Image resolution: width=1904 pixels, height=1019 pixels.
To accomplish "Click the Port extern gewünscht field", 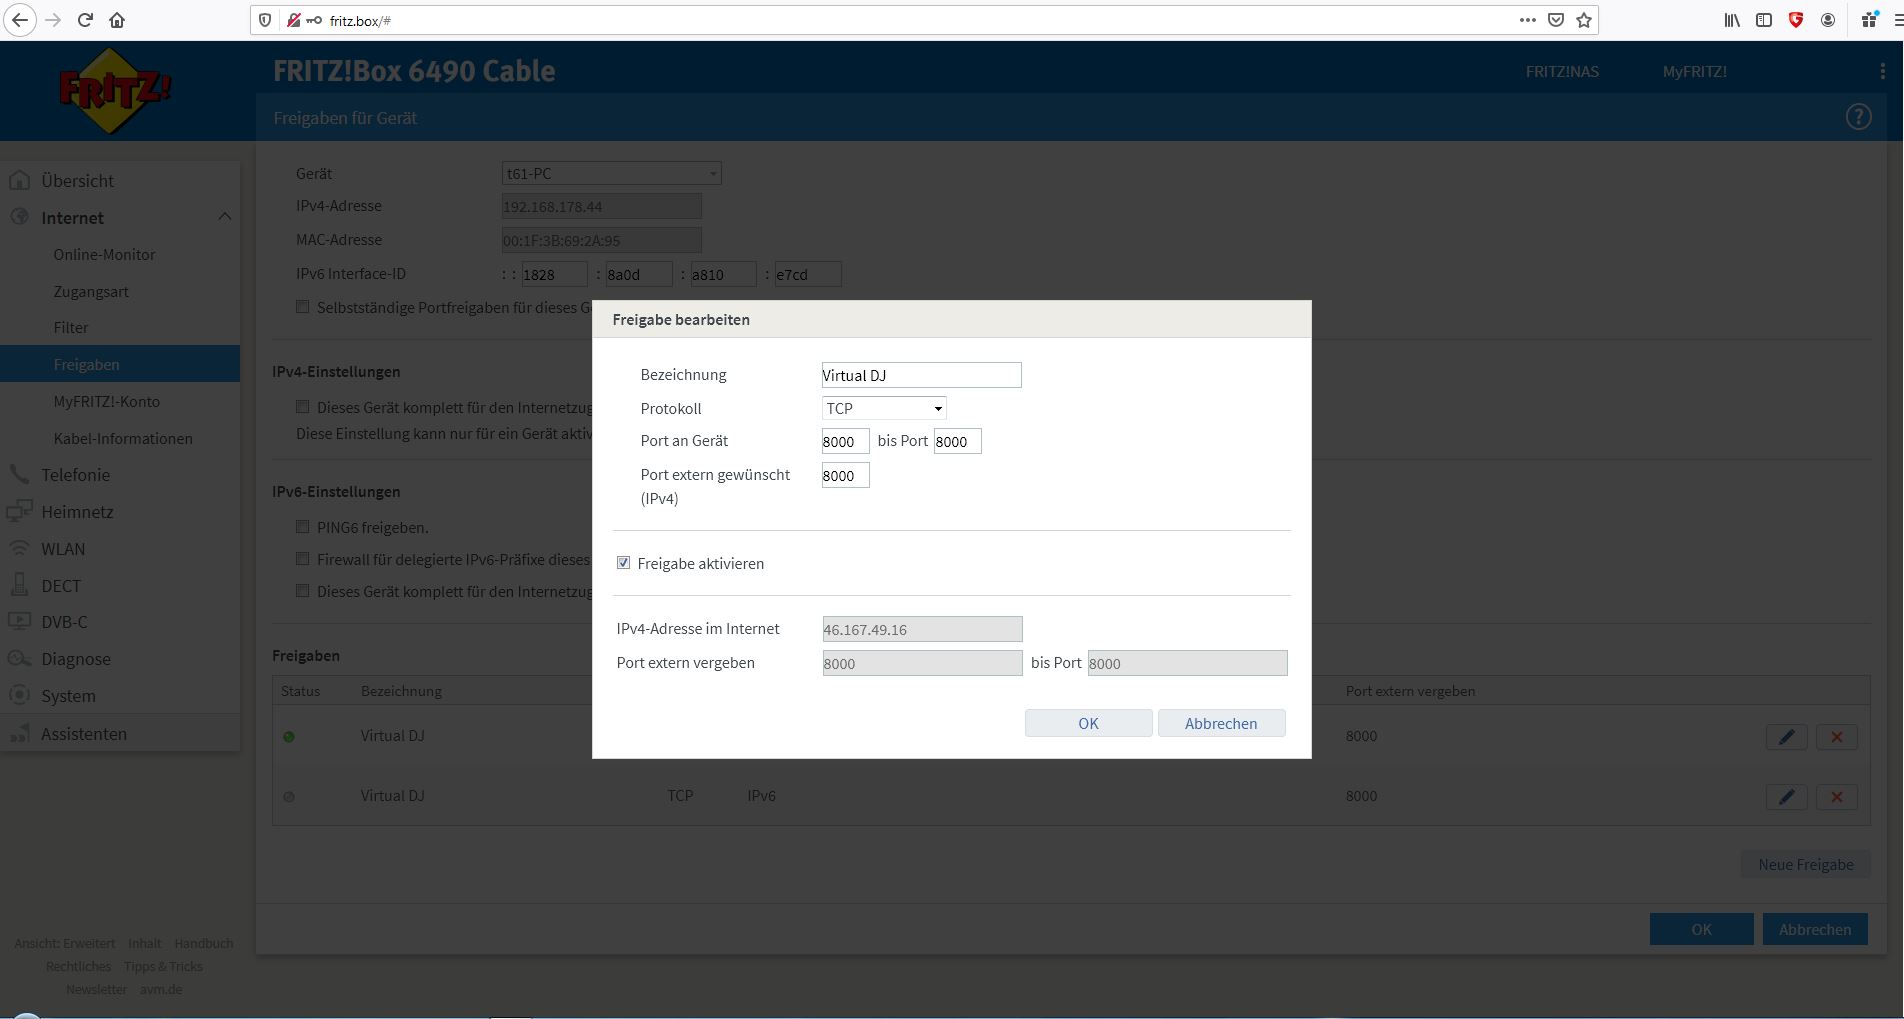I will (845, 475).
